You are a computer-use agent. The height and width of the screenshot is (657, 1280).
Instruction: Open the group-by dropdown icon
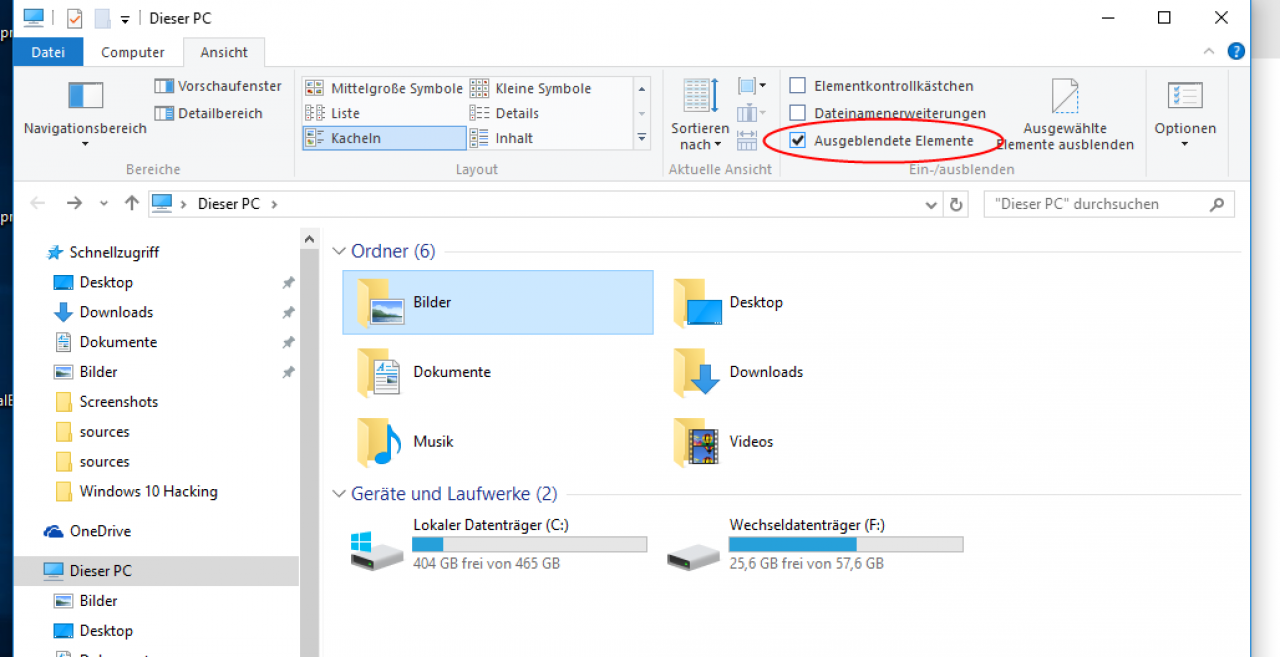click(x=751, y=86)
